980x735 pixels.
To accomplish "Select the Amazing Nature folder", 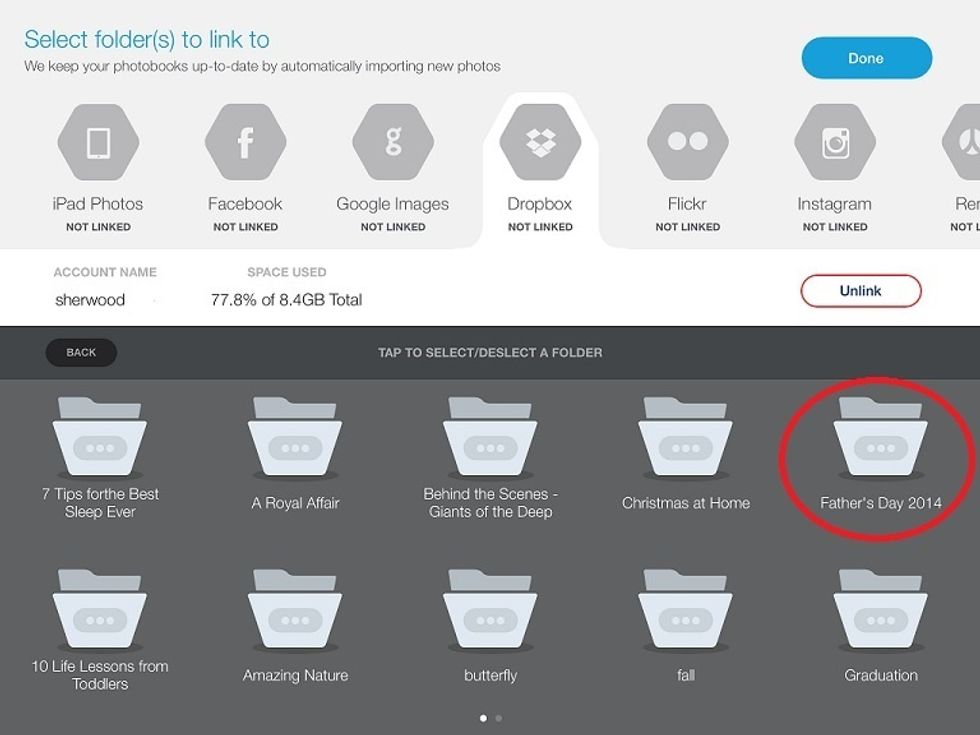I will click(295, 612).
